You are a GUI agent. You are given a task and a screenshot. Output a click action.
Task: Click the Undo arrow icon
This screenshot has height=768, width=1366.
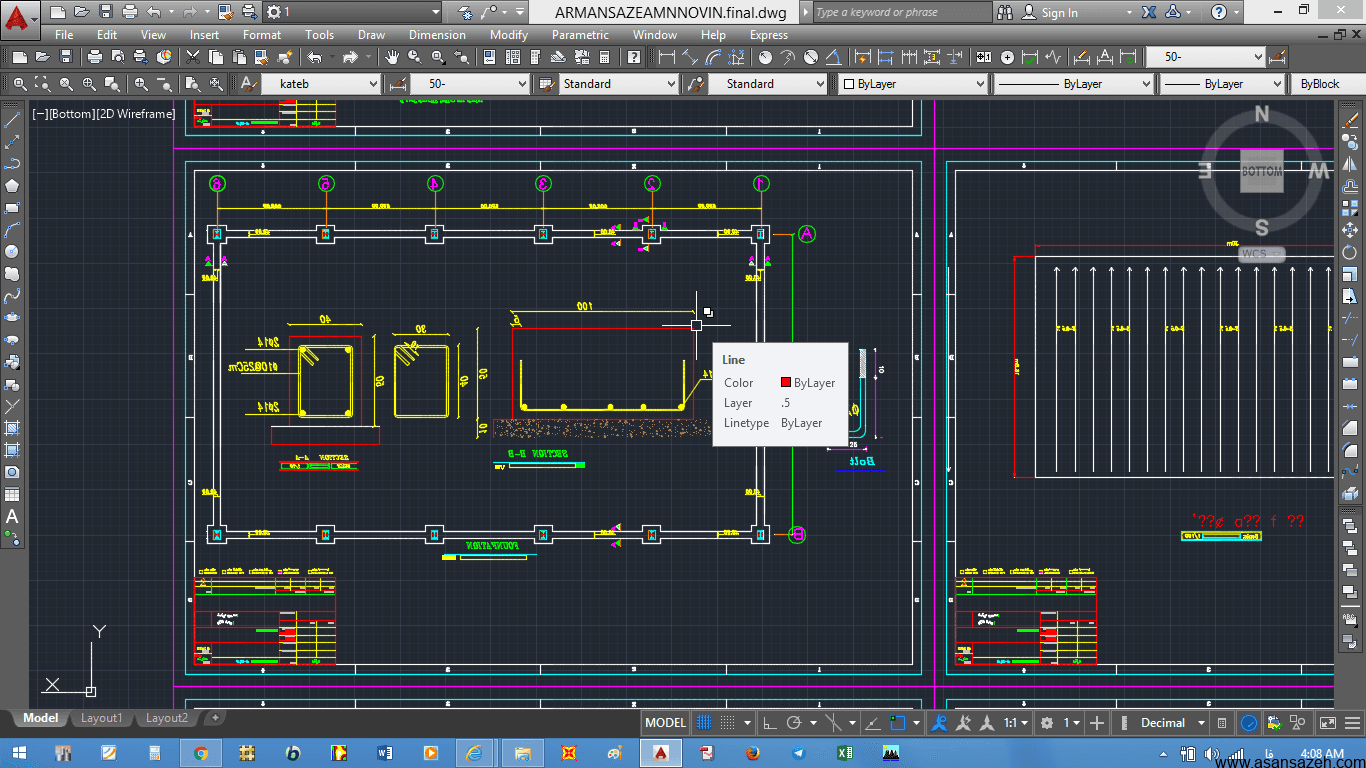(x=316, y=57)
